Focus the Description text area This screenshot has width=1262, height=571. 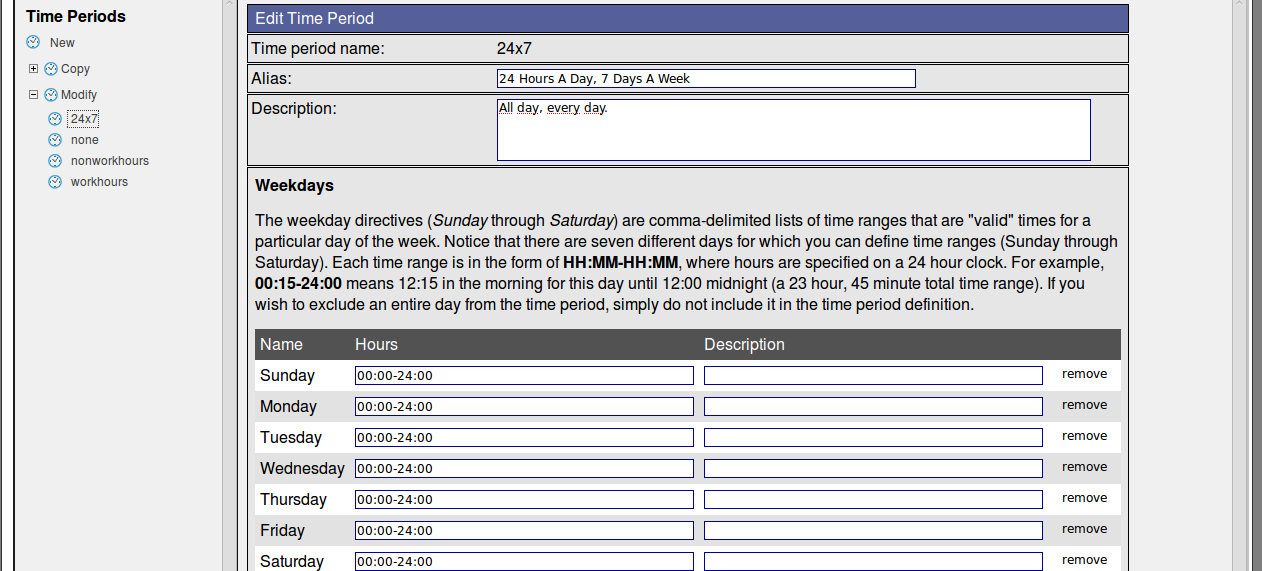793,130
